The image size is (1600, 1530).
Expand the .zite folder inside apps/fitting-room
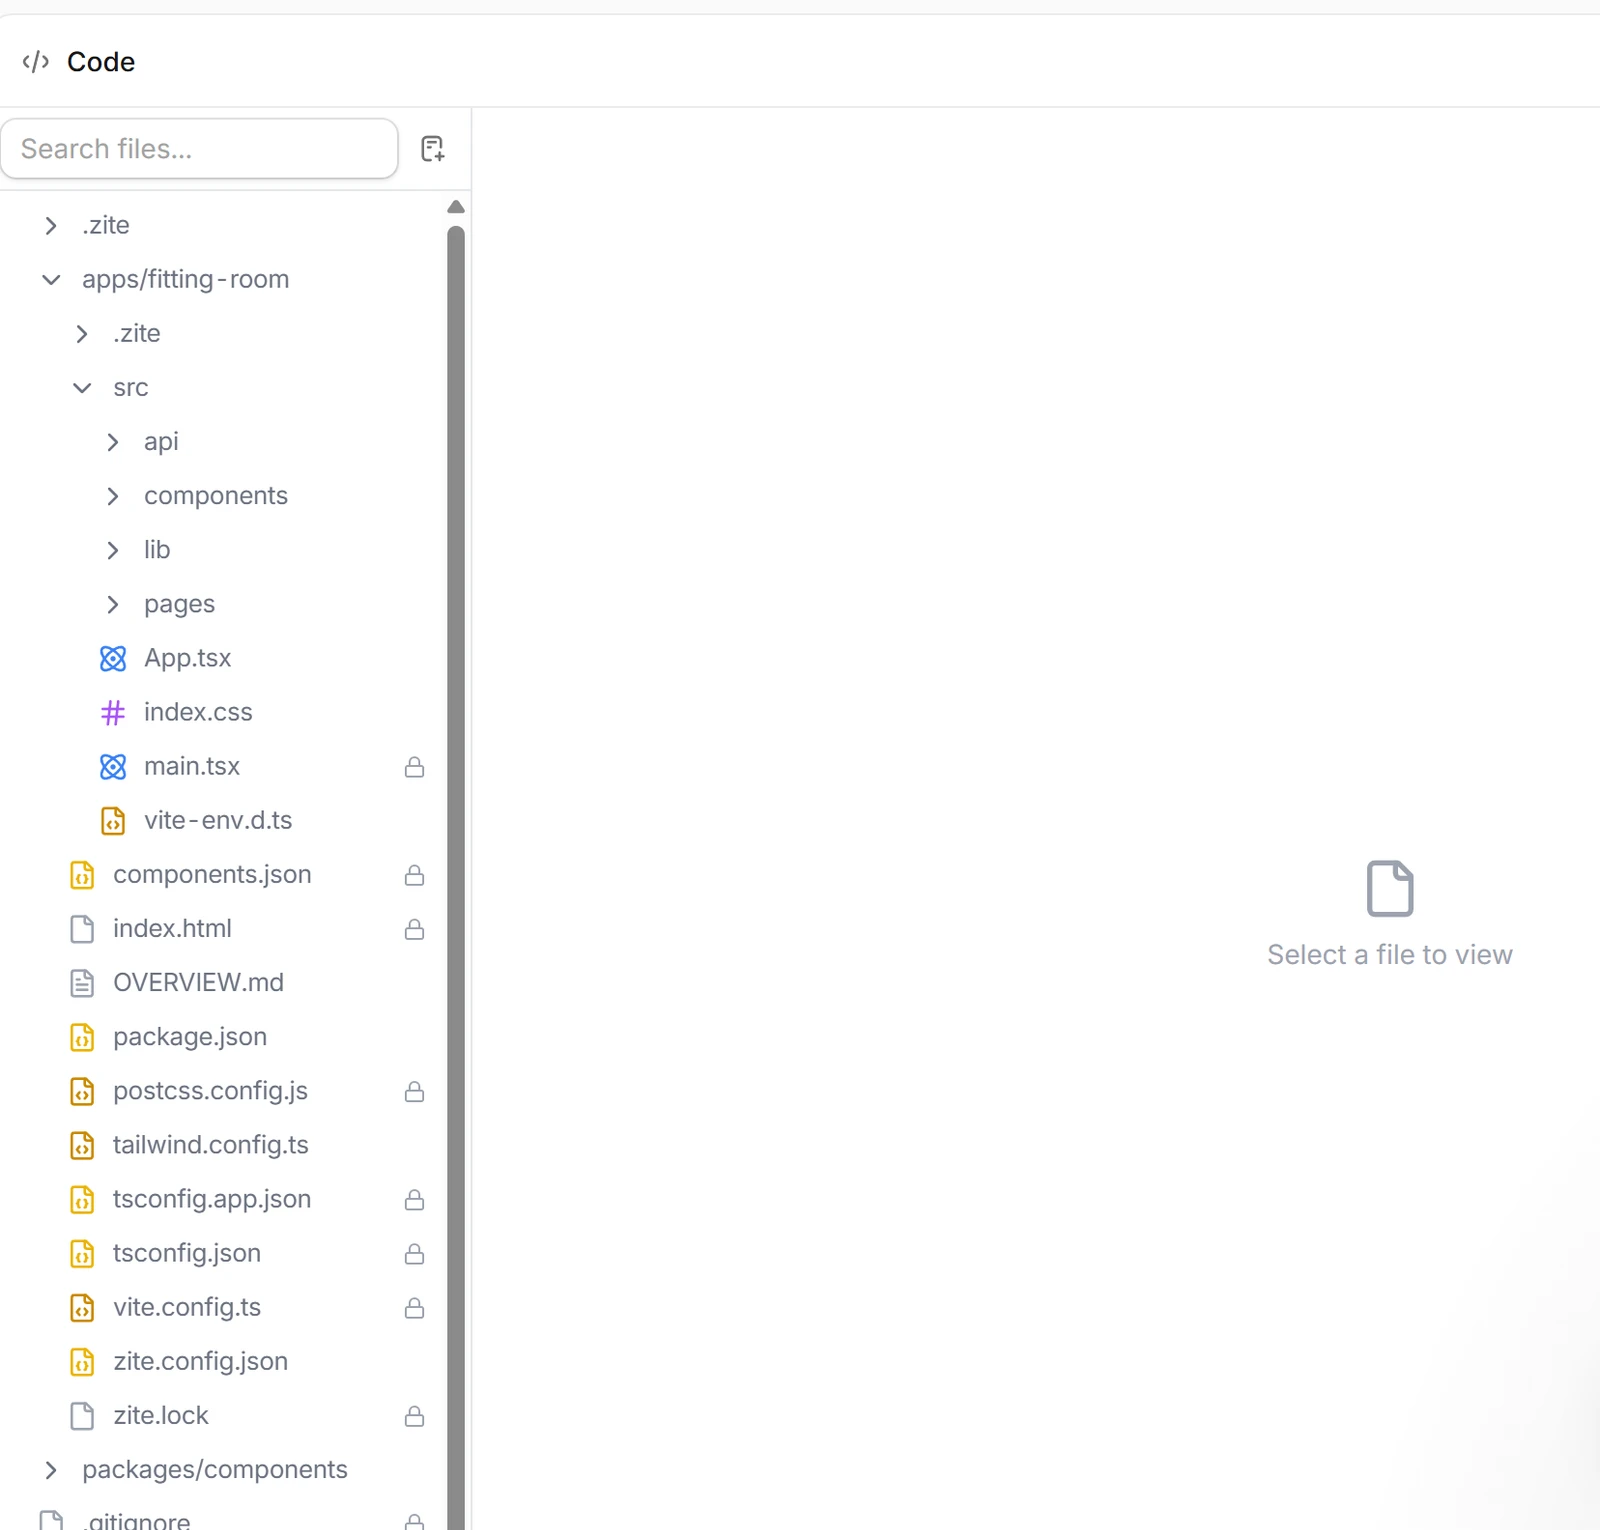82,334
